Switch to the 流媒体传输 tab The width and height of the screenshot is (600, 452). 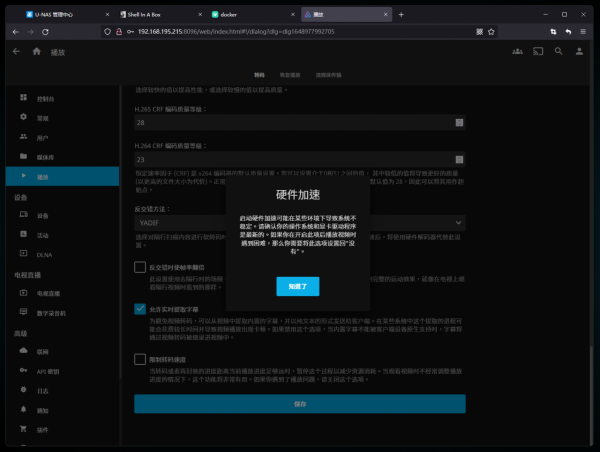click(x=328, y=75)
